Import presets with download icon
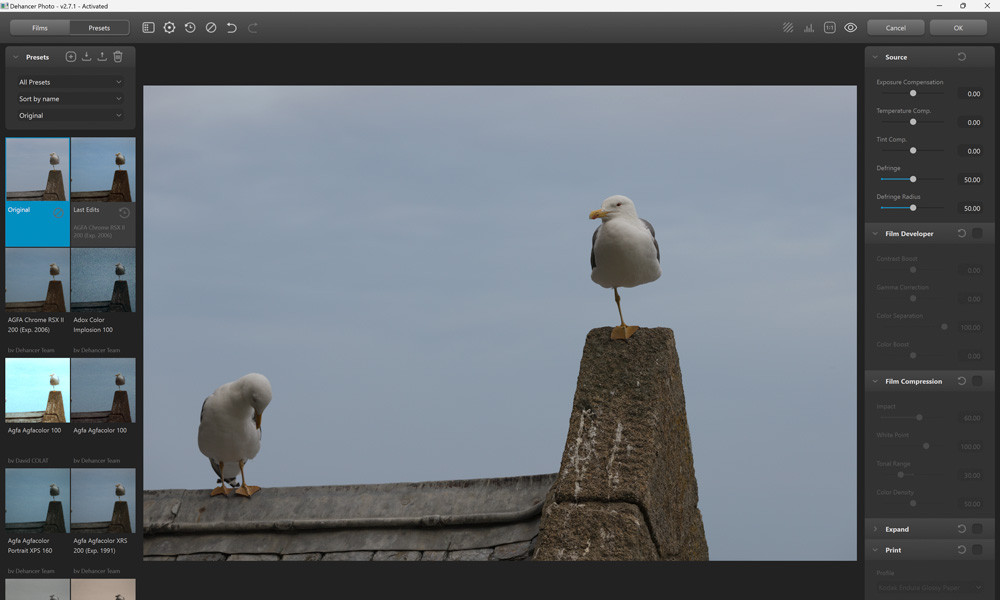The height and width of the screenshot is (600, 1000). [86, 57]
